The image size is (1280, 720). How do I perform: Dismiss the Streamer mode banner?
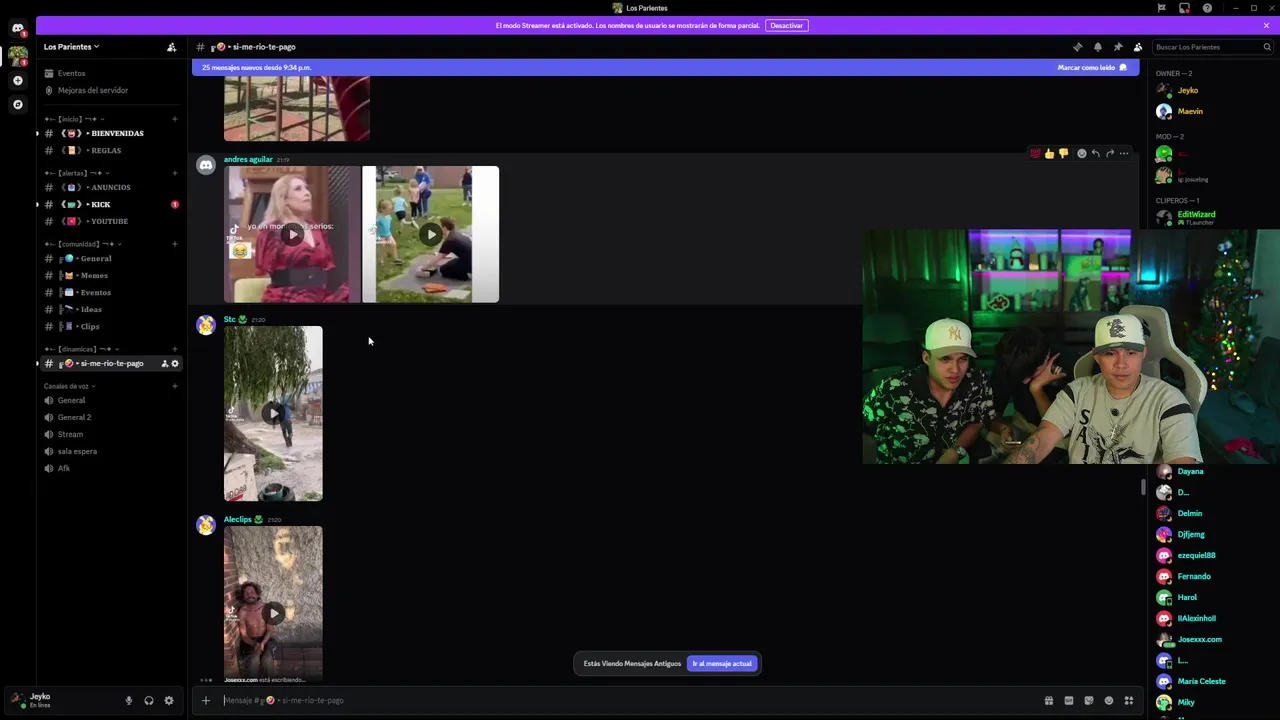point(1266,25)
